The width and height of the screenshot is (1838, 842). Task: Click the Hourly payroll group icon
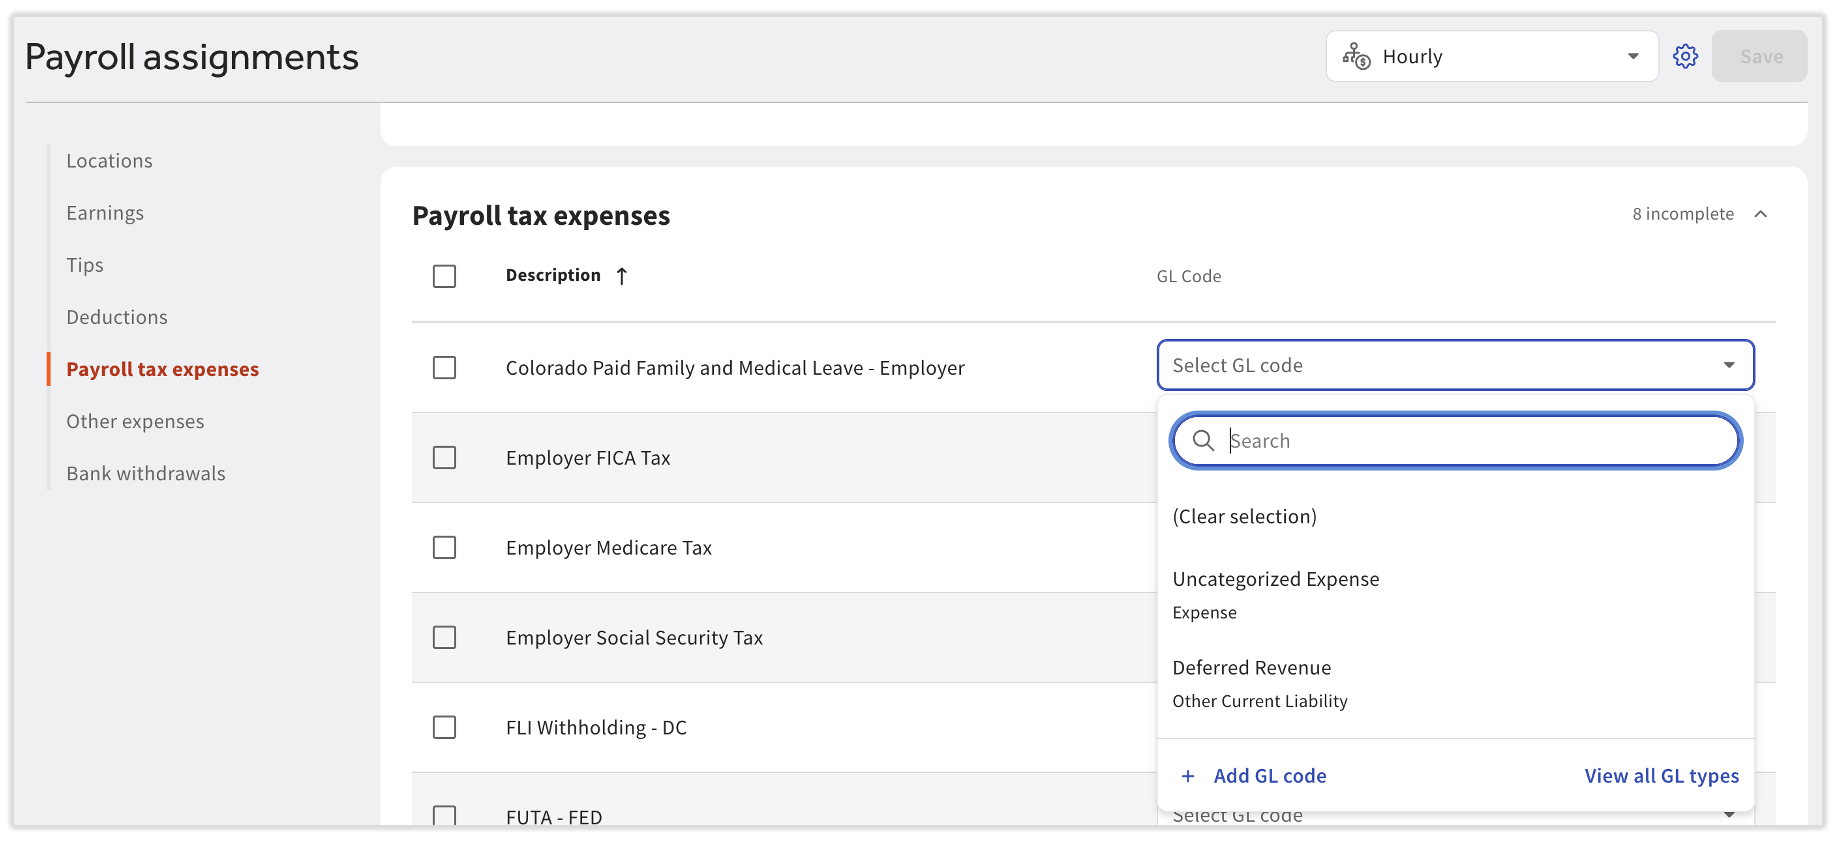pyautogui.click(x=1356, y=56)
